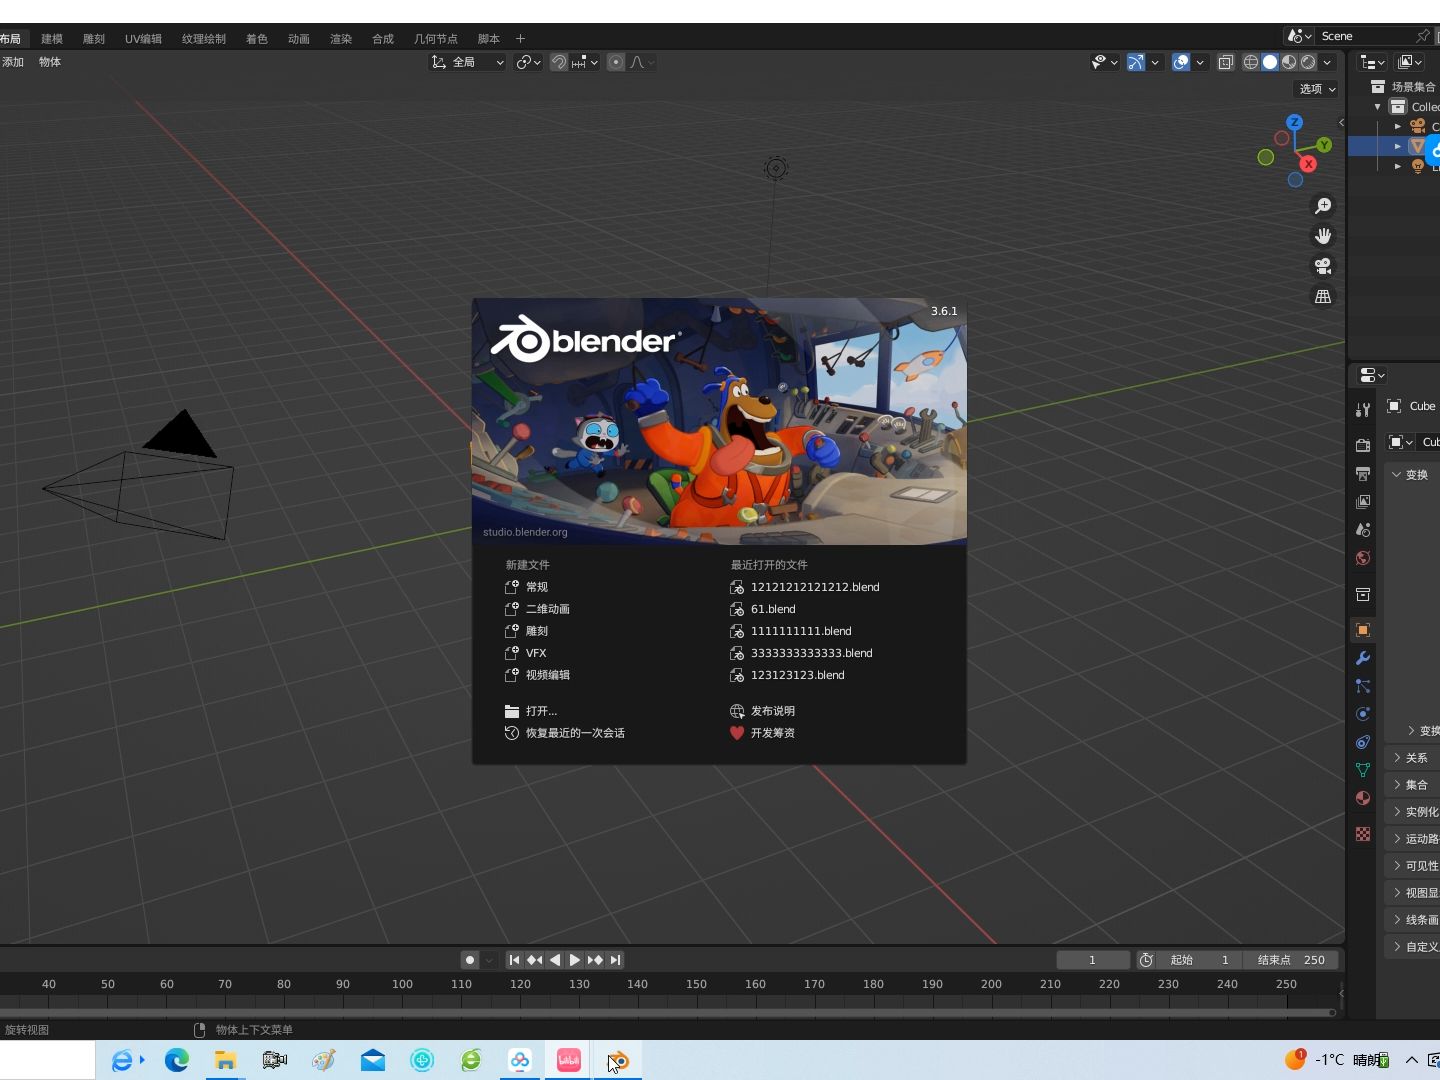Click the pan view hand icon

point(1323,236)
